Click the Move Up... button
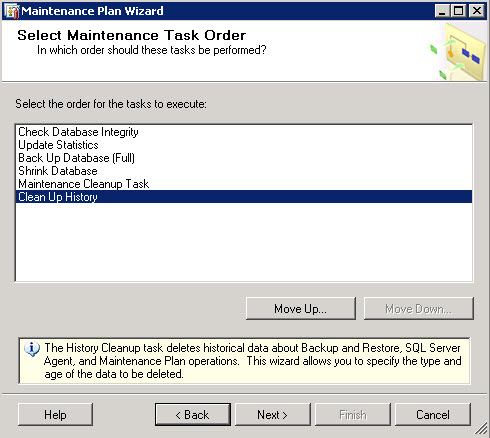 (301, 309)
